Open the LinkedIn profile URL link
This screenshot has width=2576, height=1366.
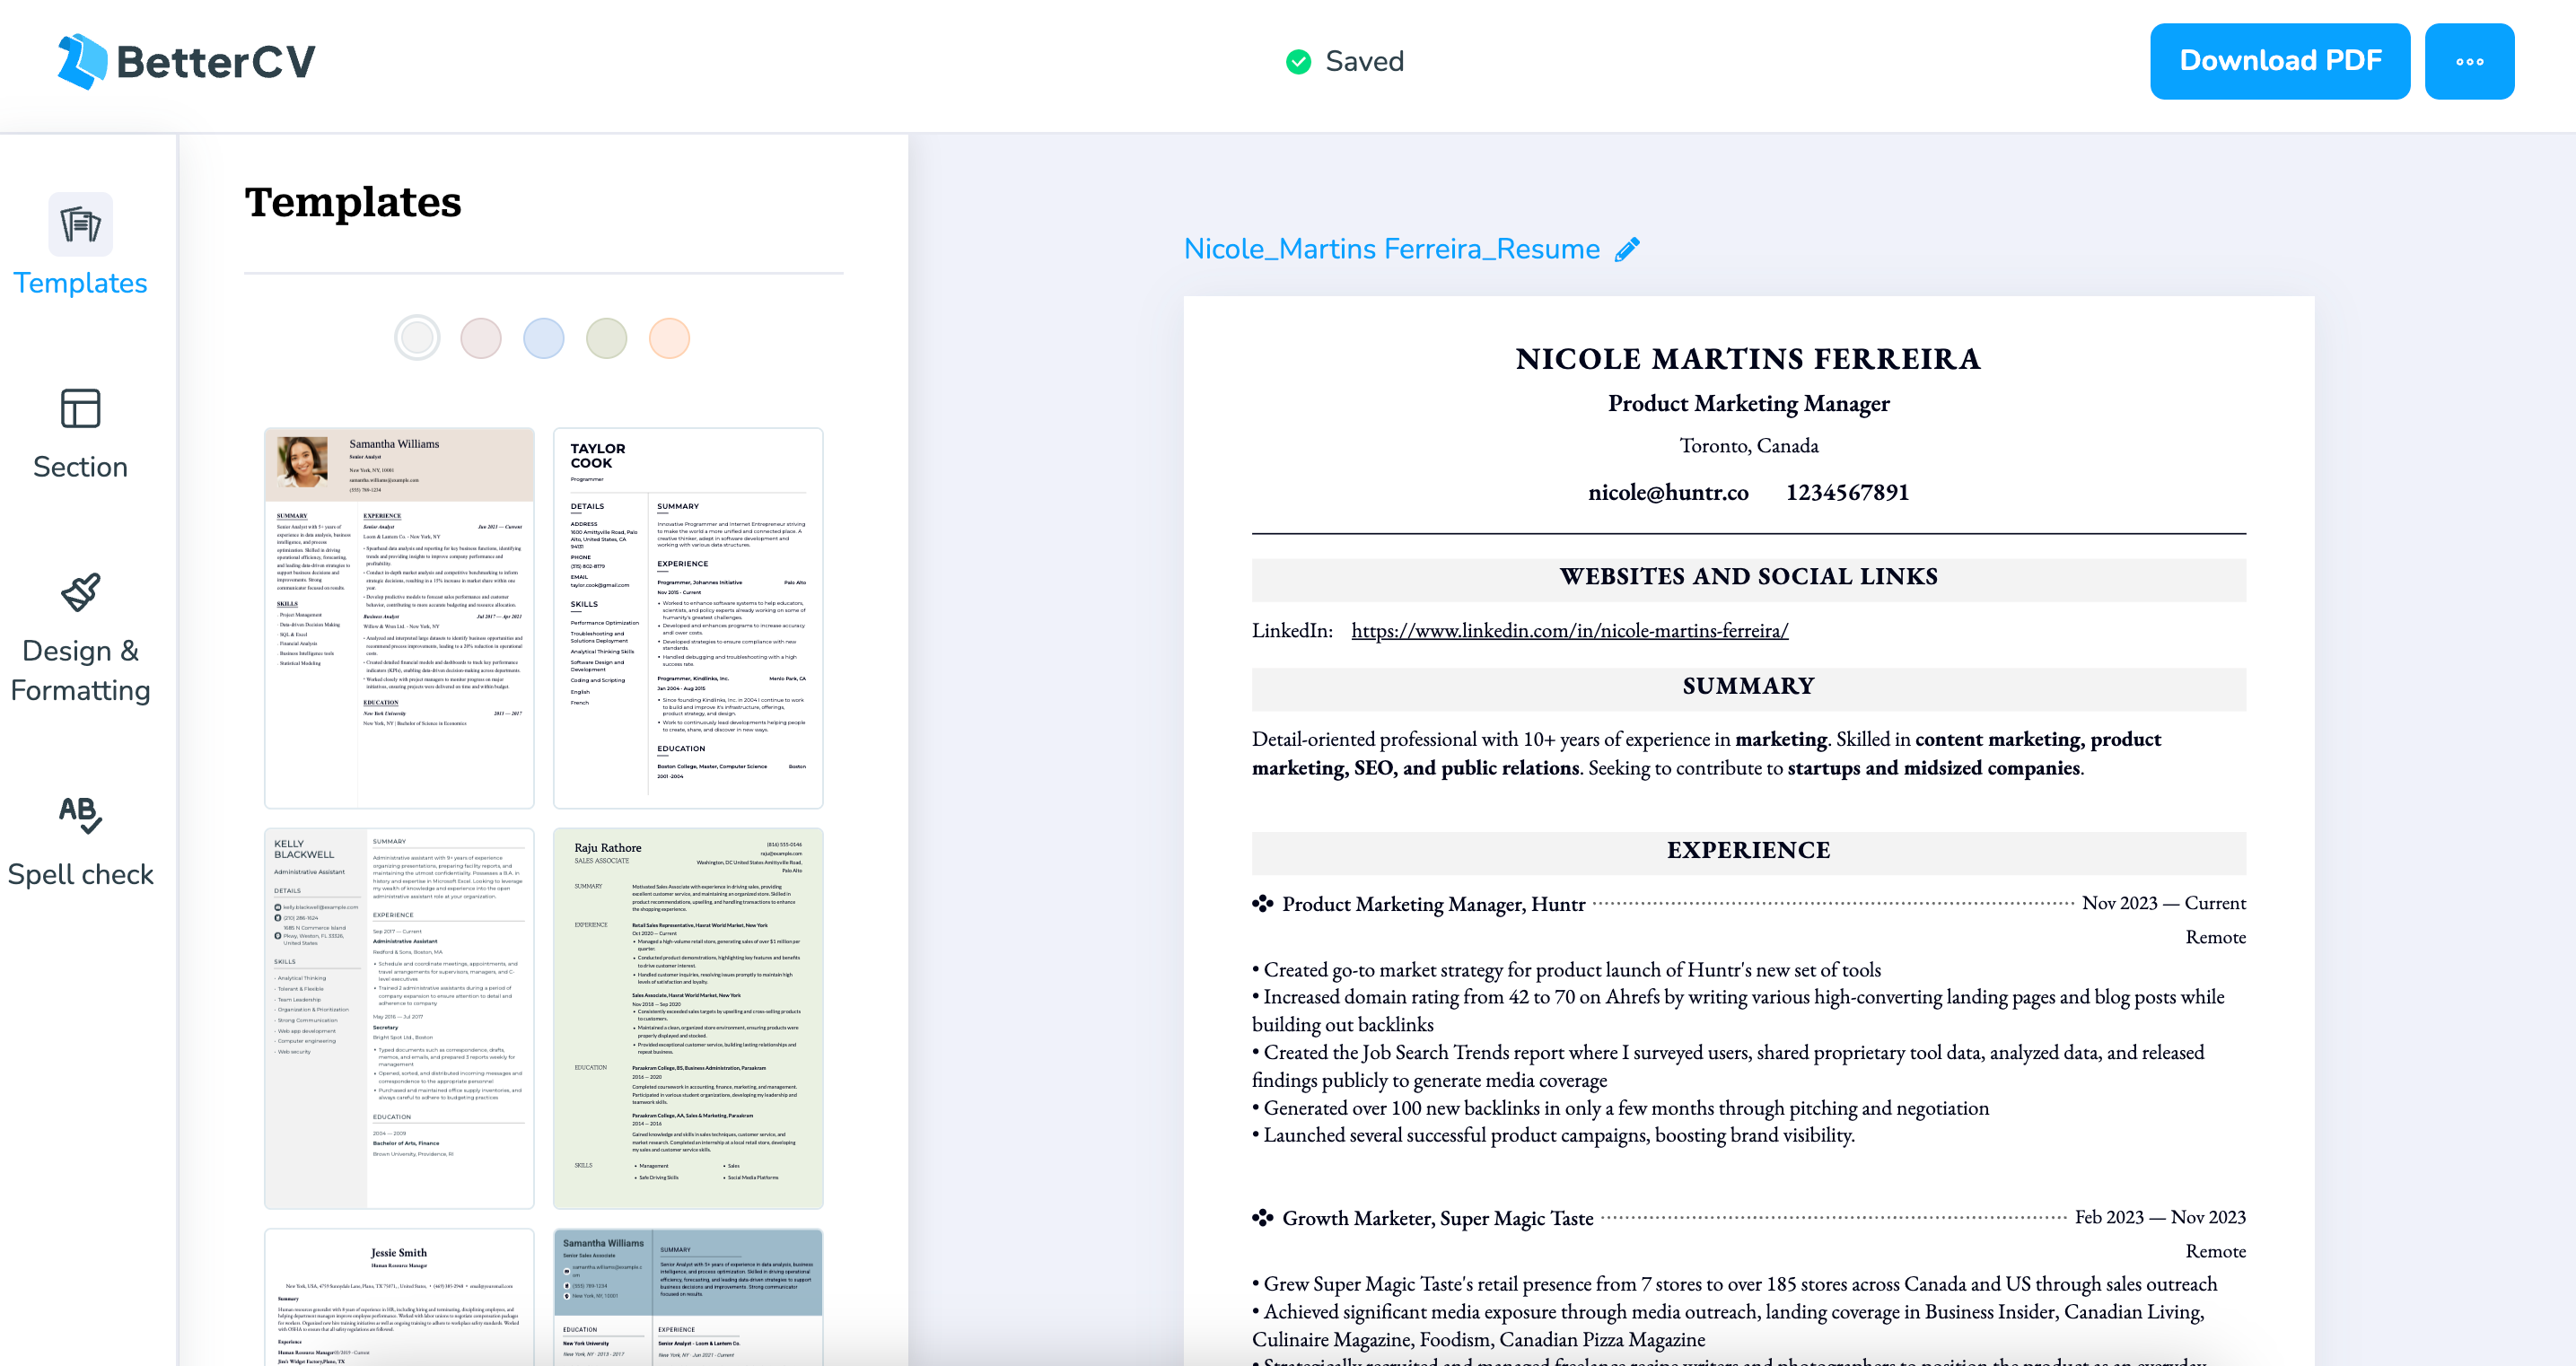click(x=1569, y=631)
